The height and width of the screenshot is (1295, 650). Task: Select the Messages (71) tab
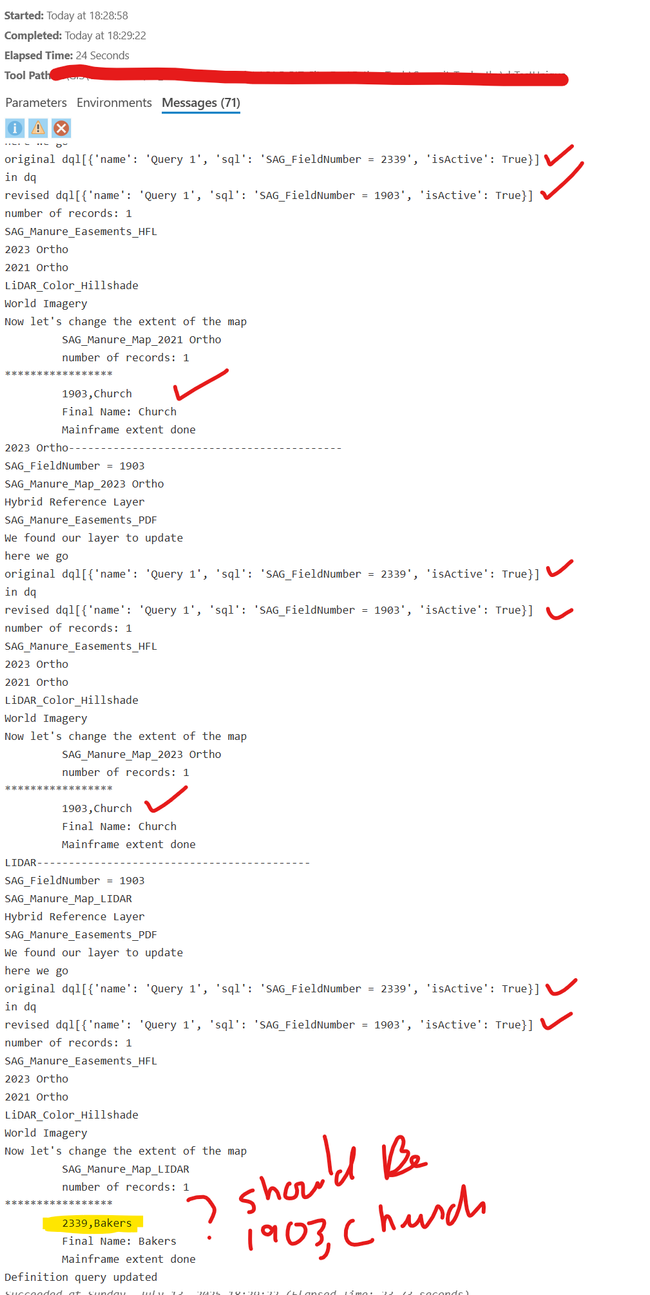[201, 103]
